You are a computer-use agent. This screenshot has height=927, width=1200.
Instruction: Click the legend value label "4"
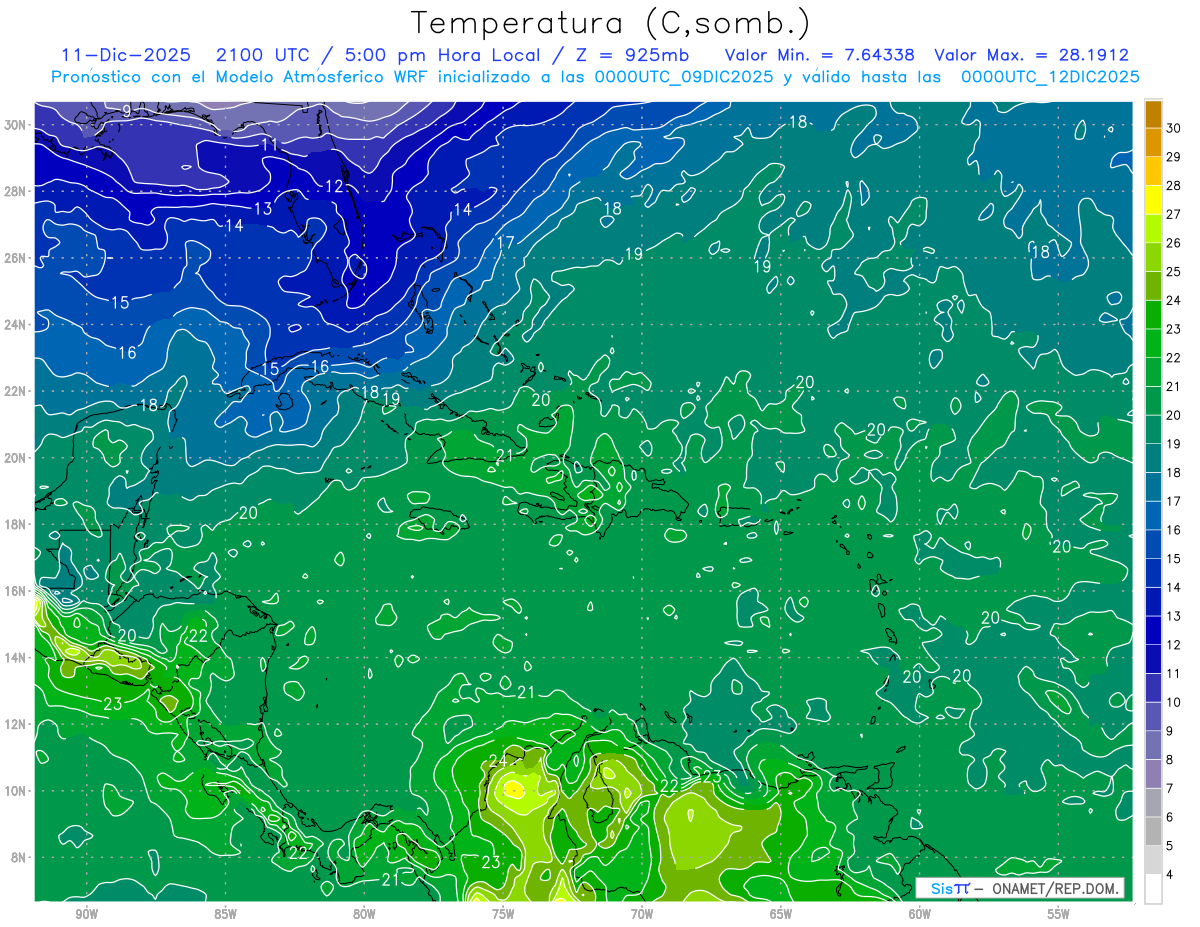(x=1170, y=874)
